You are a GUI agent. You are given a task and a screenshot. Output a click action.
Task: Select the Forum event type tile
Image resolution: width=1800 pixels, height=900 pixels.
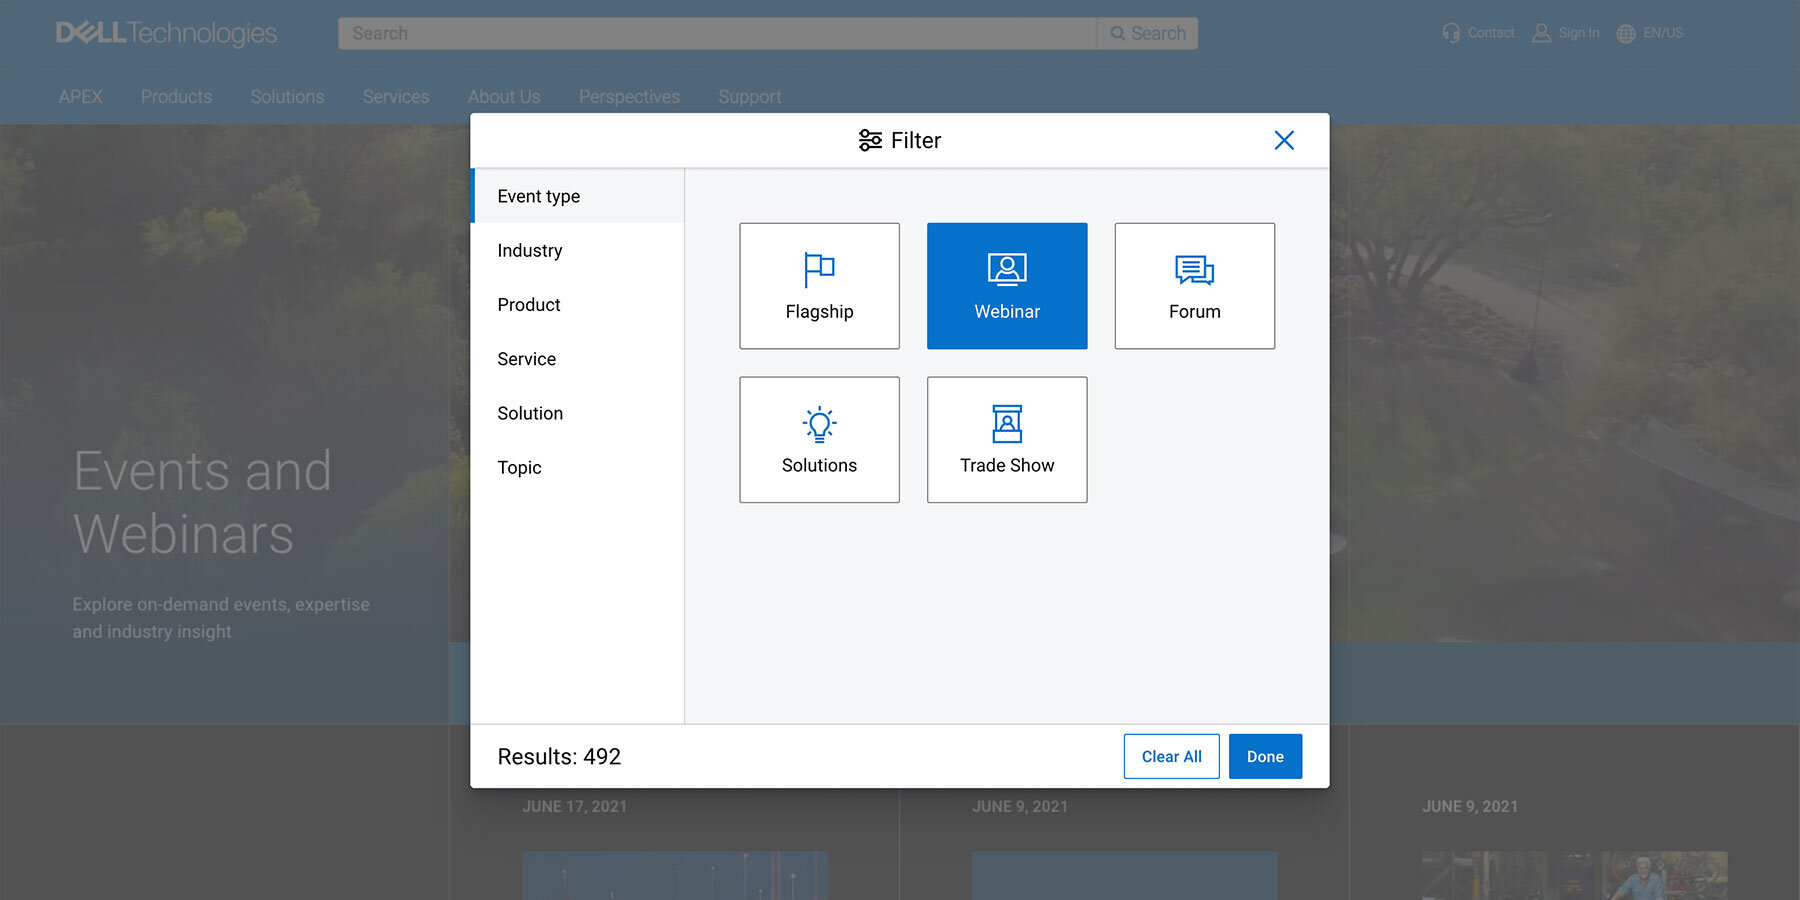pyautogui.click(x=1195, y=286)
